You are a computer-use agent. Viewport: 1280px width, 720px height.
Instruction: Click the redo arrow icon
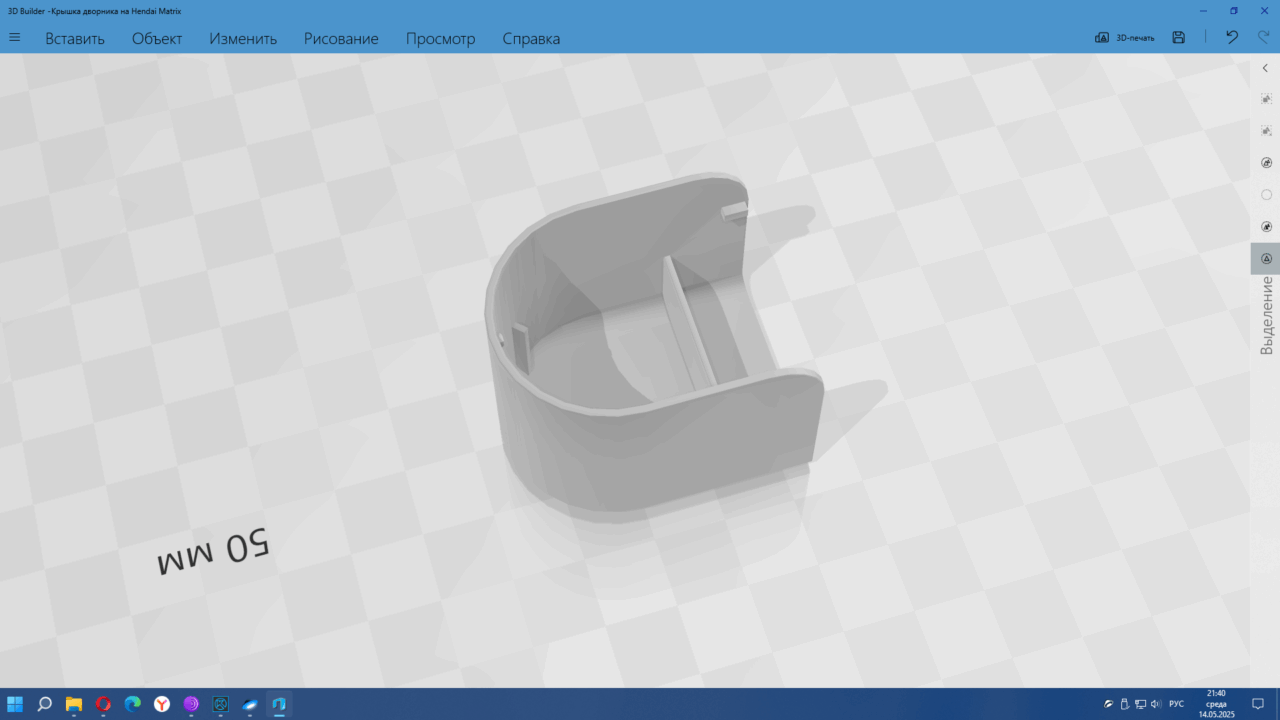1263,38
